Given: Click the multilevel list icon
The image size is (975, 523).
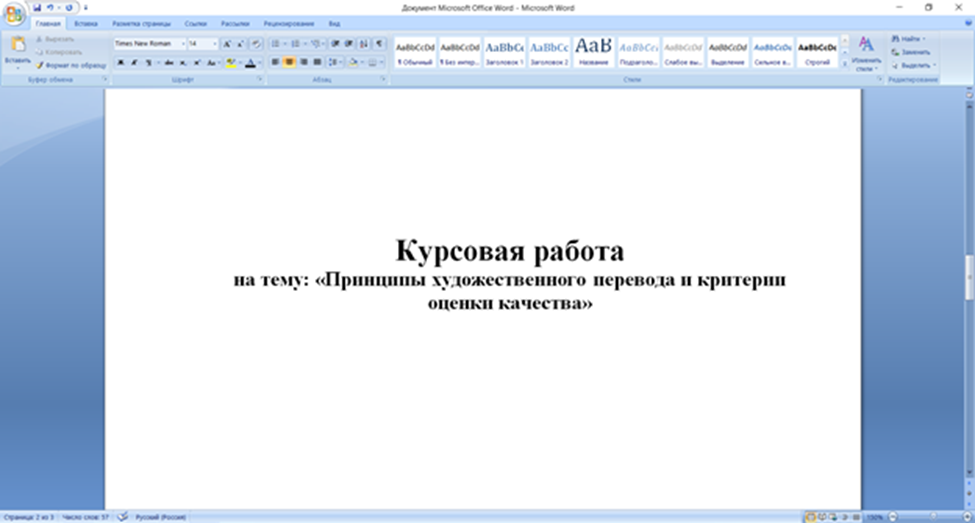Looking at the screenshot, I should tap(315, 44).
